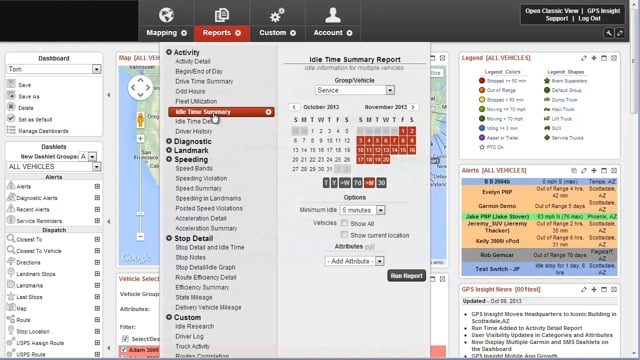This screenshot has width=640, height=360.
Task: Click the Custom gears icon
Action: tap(277, 16)
